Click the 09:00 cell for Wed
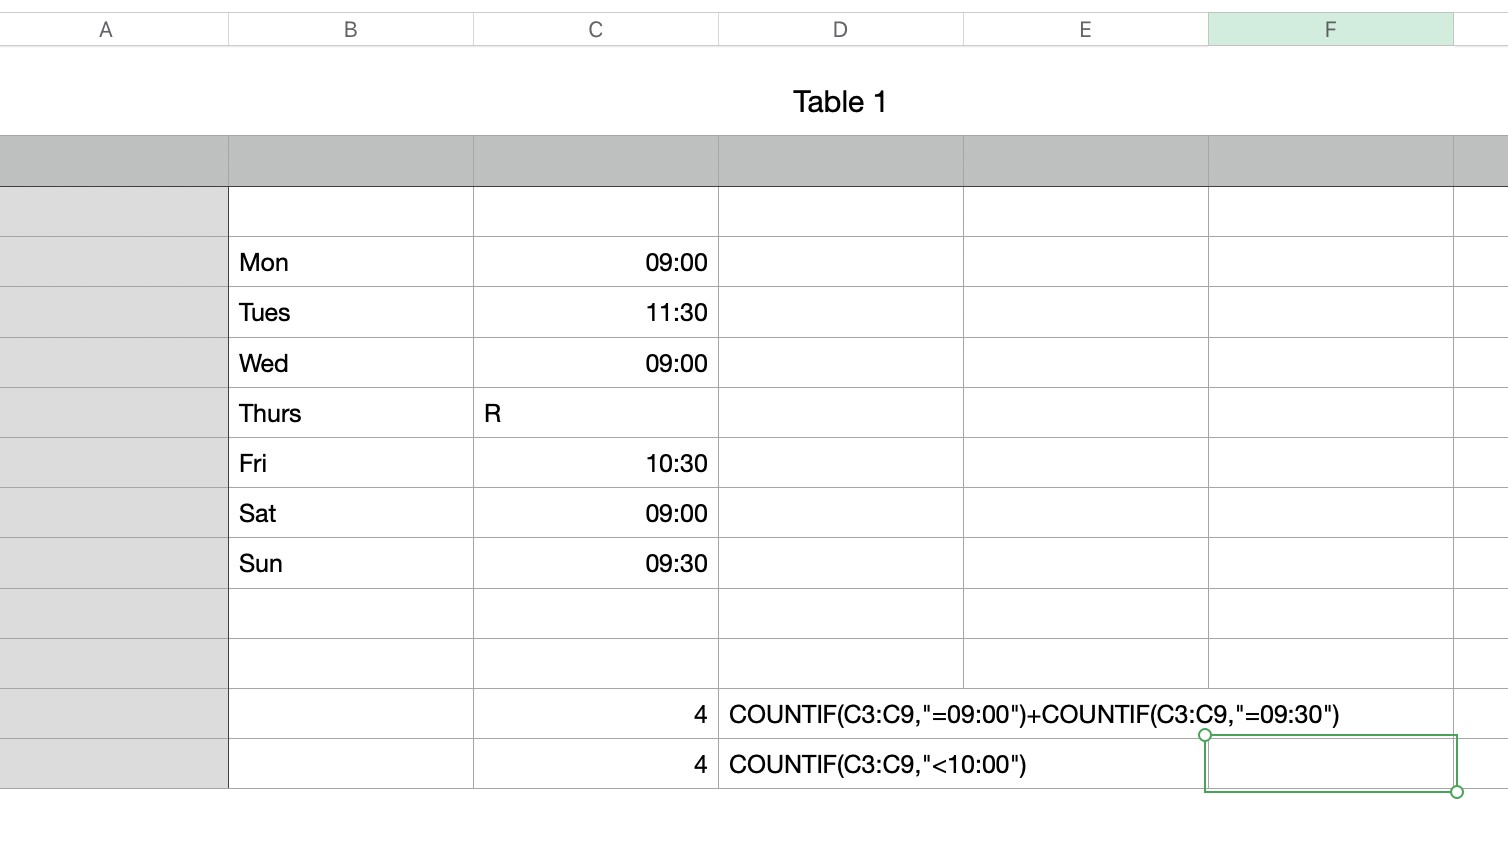 click(x=596, y=363)
